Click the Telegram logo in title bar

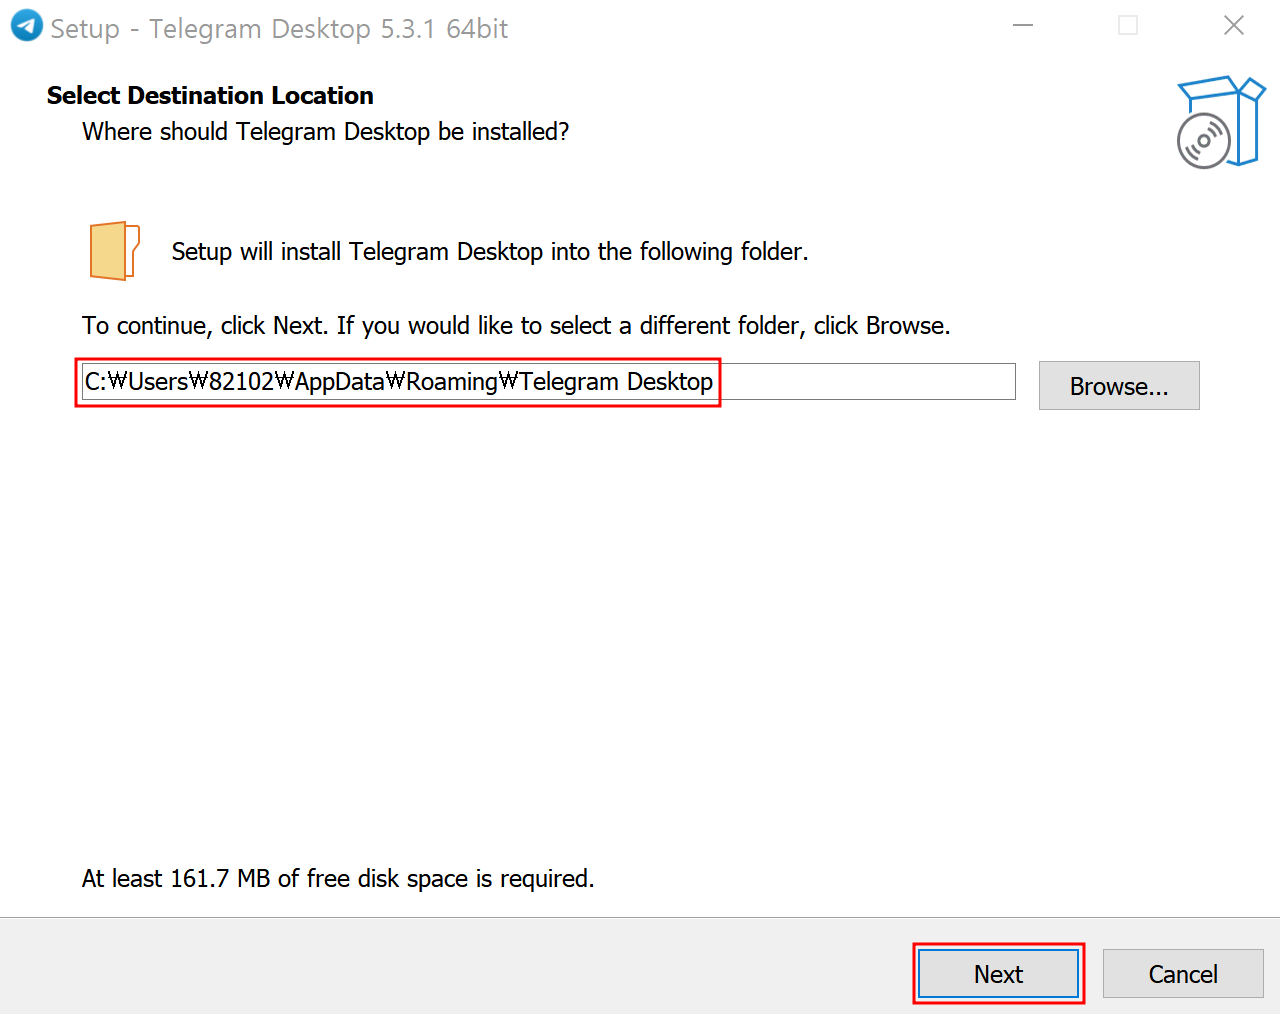(26, 26)
